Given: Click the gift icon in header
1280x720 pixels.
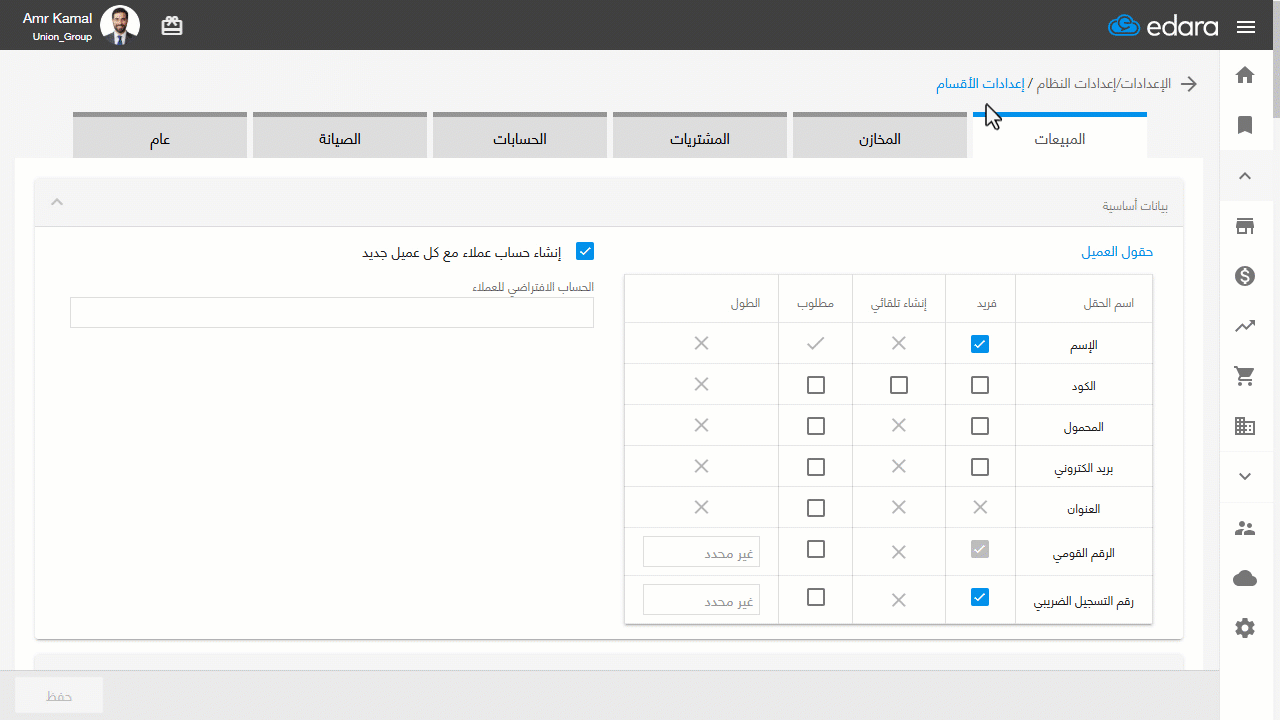Looking at the screenshot, I should (x=172, y=26).
